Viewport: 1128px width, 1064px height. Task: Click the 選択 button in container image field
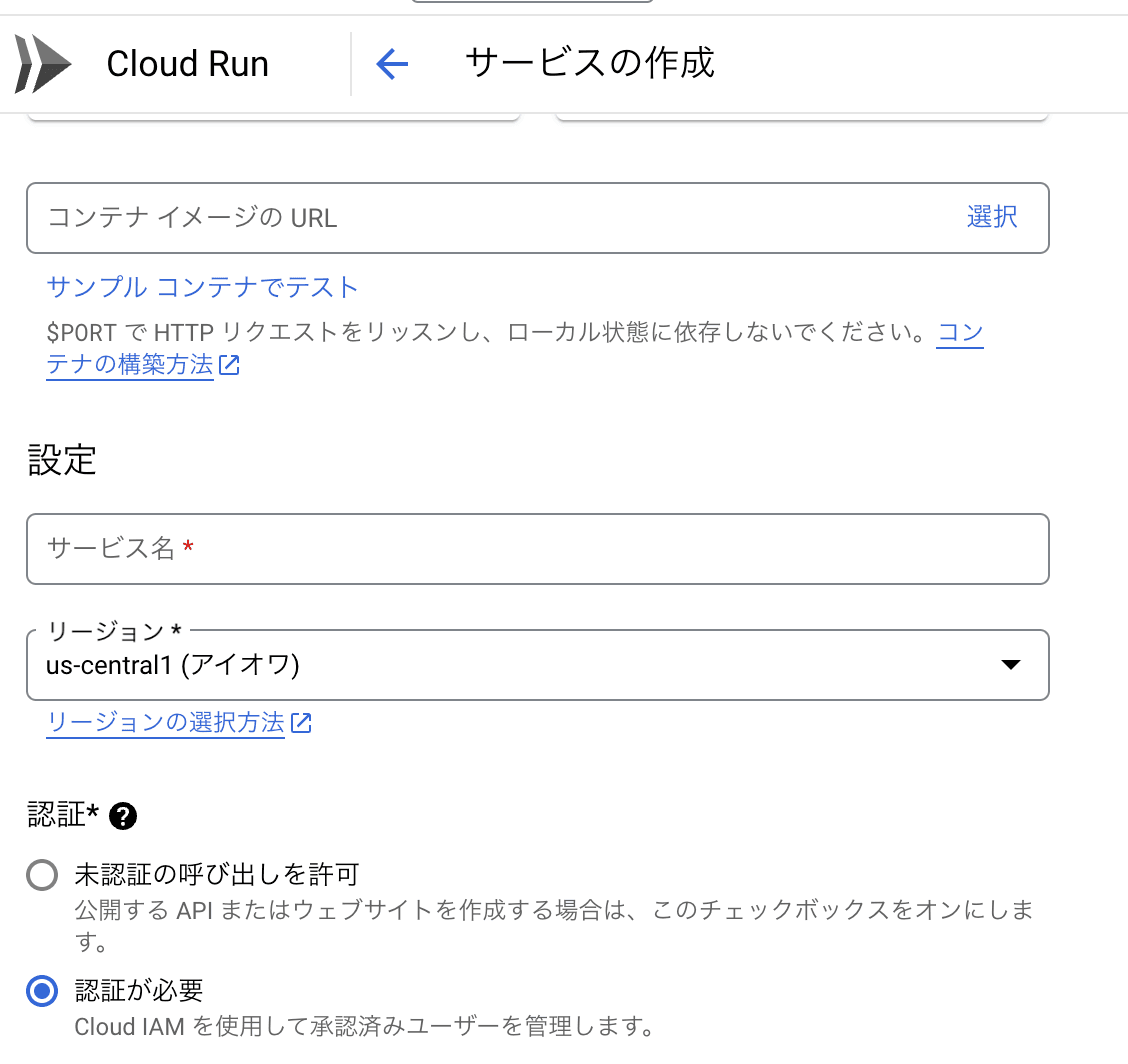(x=992, y=217)
